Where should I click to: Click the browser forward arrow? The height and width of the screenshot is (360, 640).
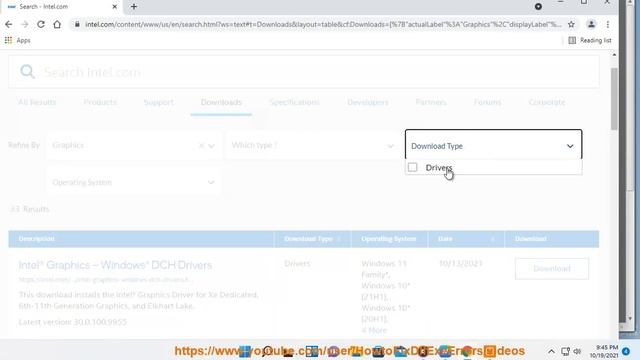pos(24,24)
